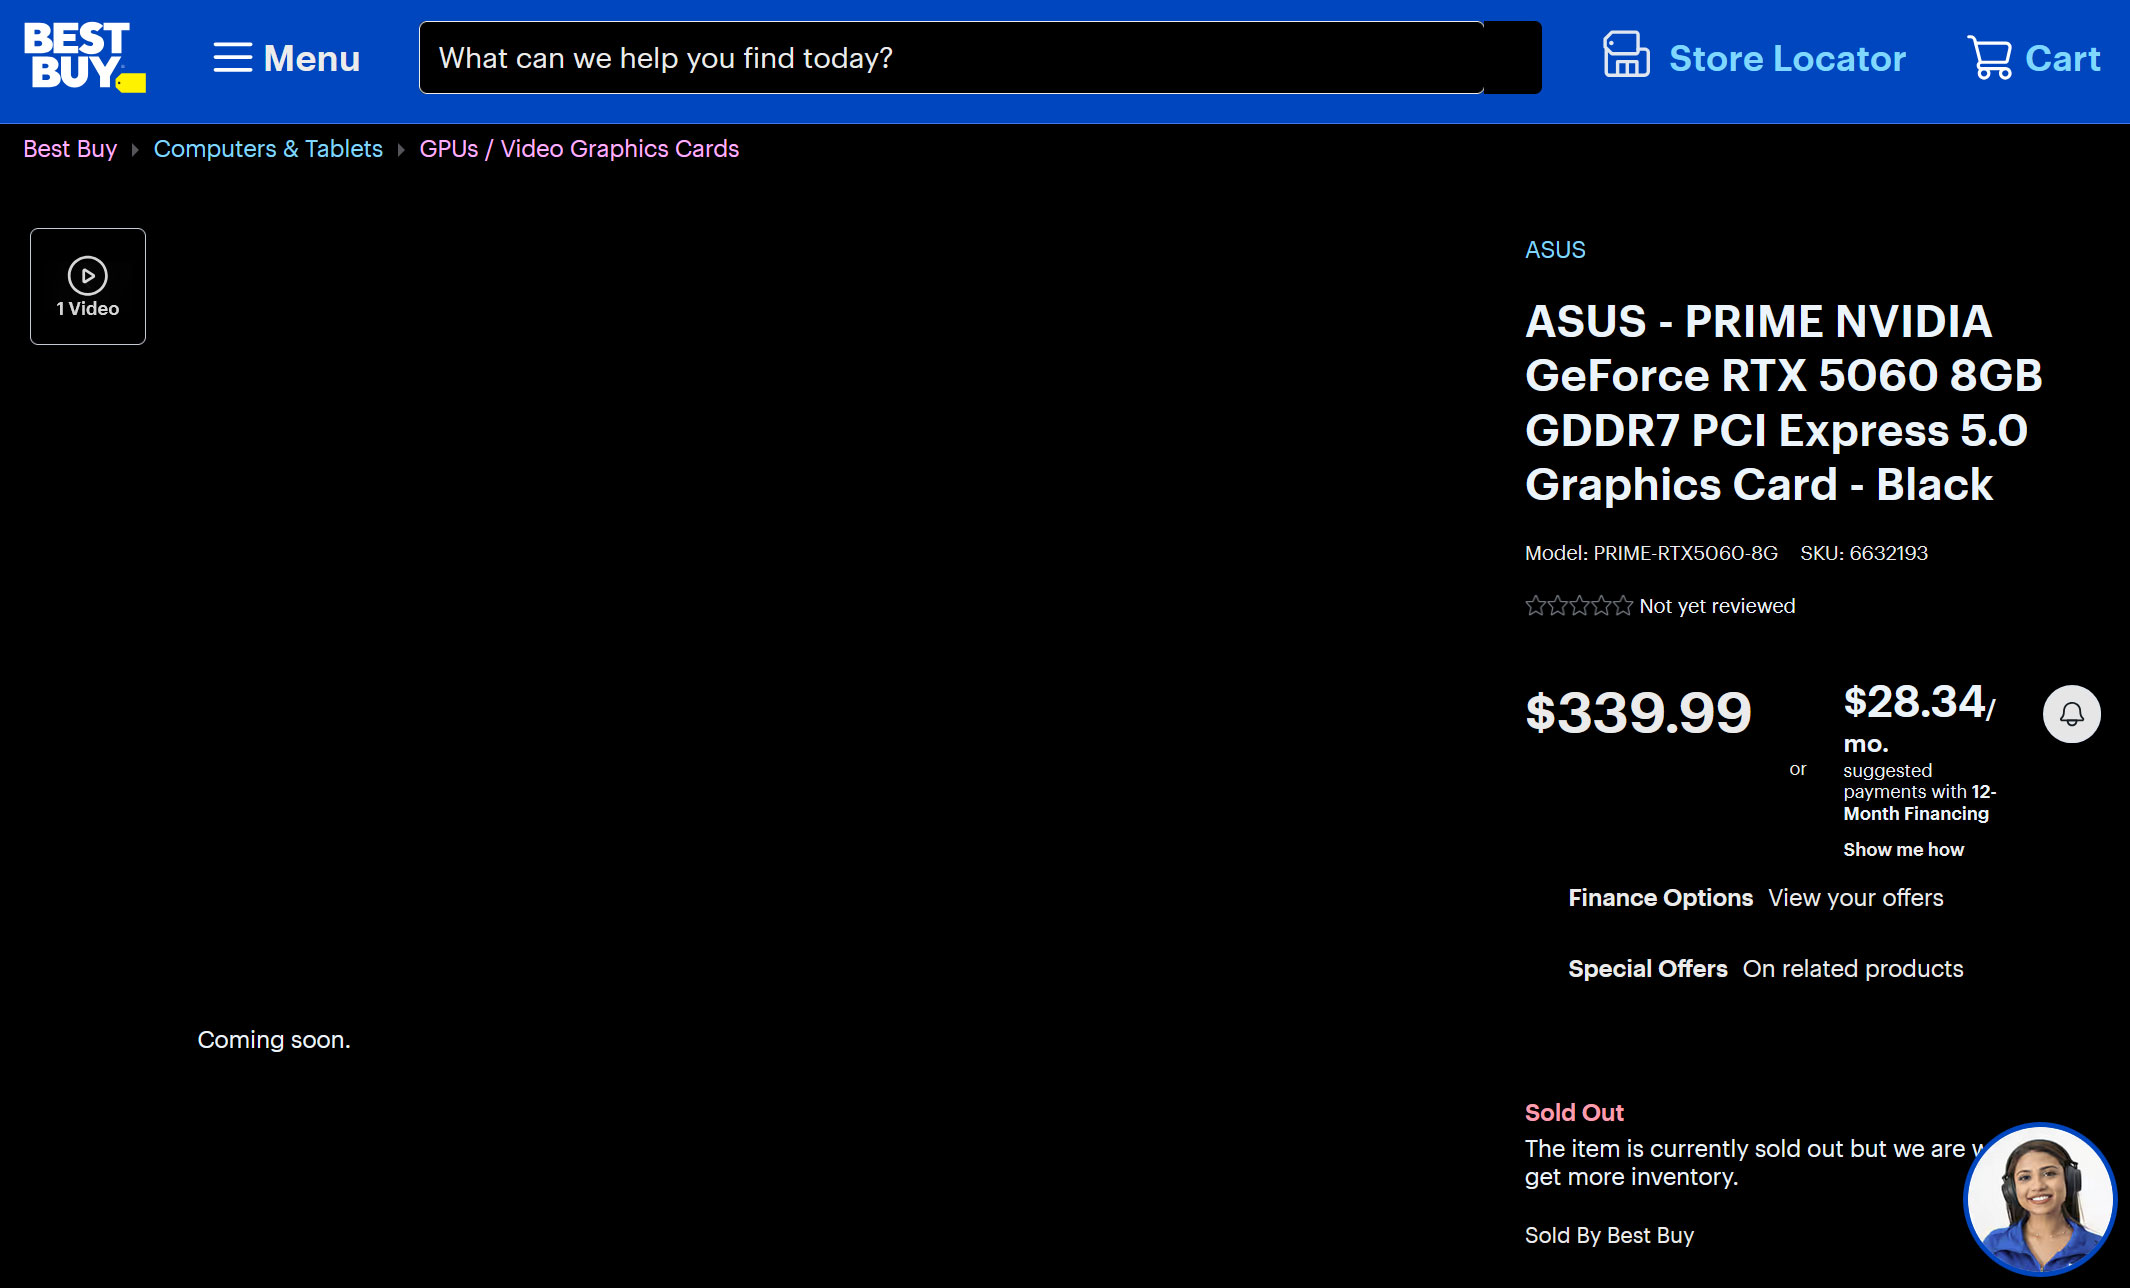2130x1288 pixels.
Task: Expand Special Offers on related products
Action: pos(1765,969)
